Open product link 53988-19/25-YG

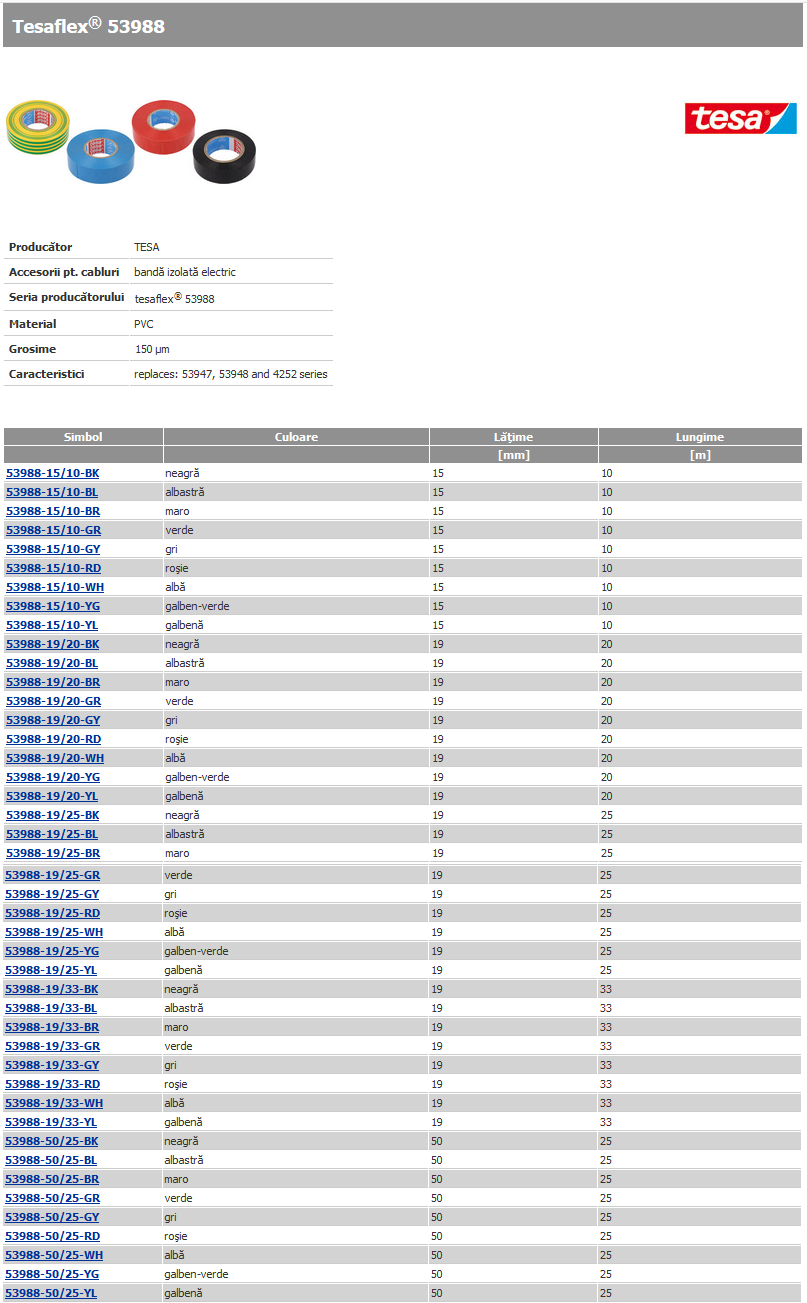pyautogui.click(x=53, y=951)
